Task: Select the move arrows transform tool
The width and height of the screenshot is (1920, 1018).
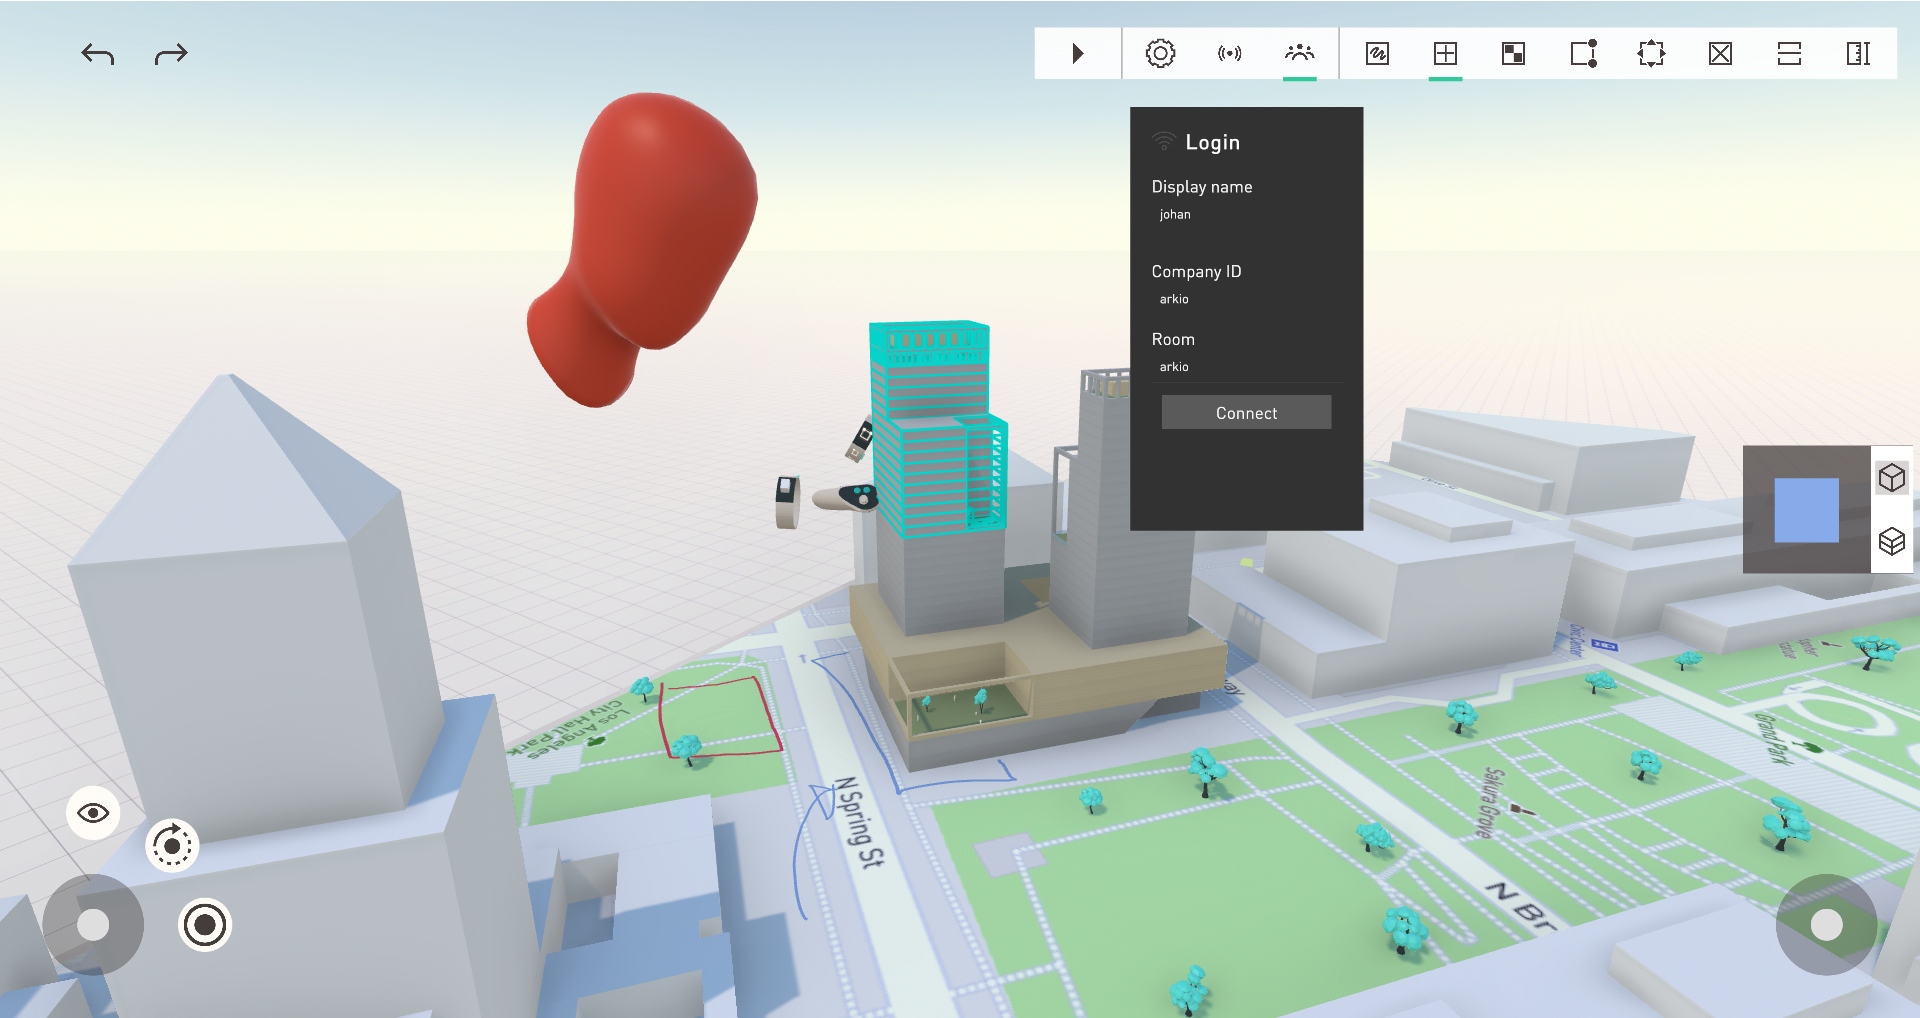Action: coord(1651,54)
